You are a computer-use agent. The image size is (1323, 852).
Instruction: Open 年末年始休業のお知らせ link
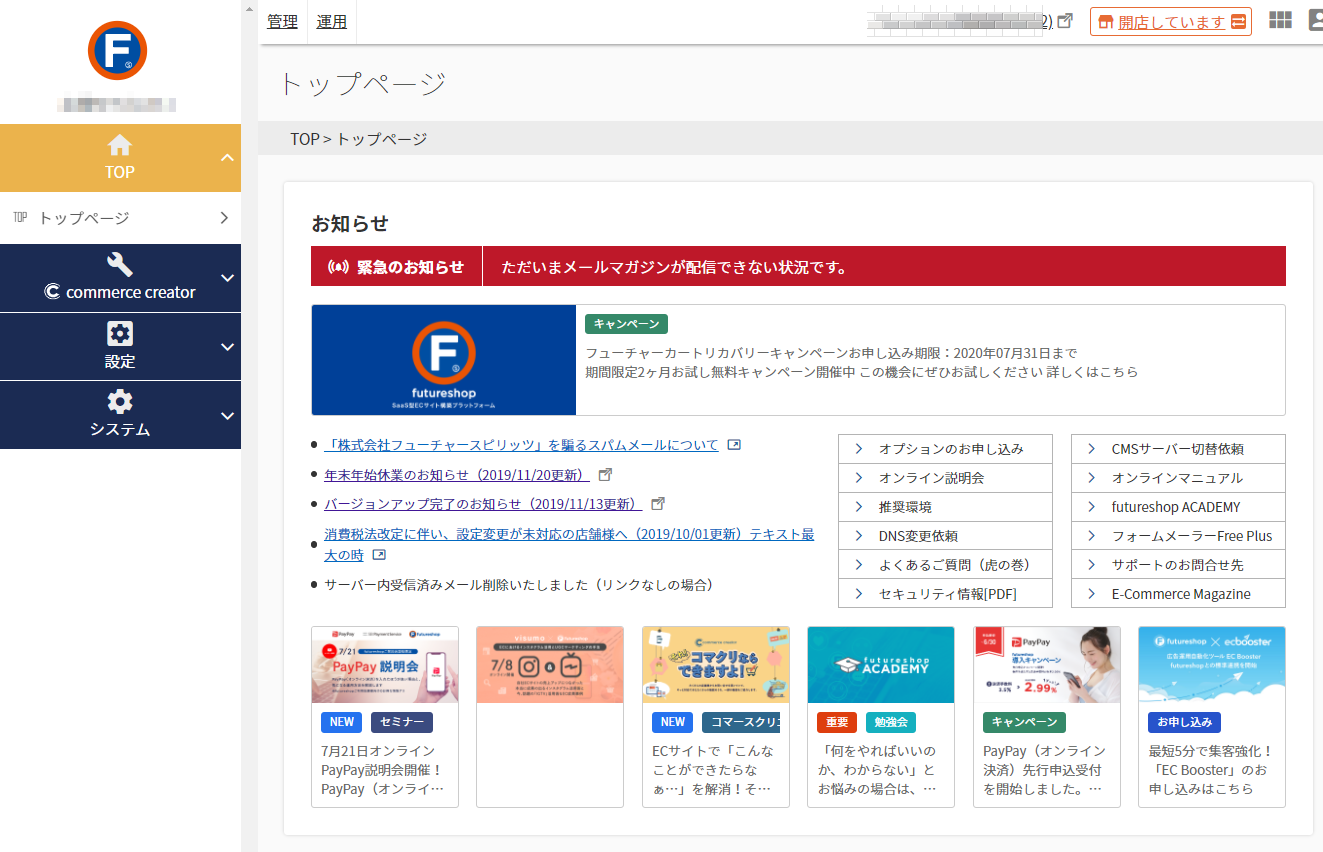pyautogui.click(x=457, y=474)
